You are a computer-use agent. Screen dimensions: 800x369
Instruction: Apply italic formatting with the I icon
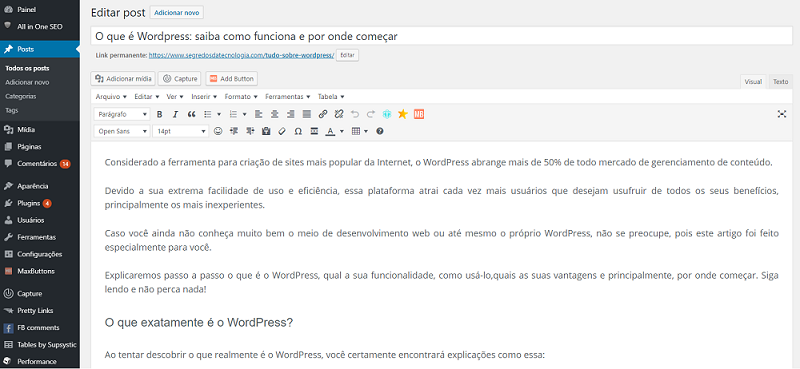click(176, 114)
